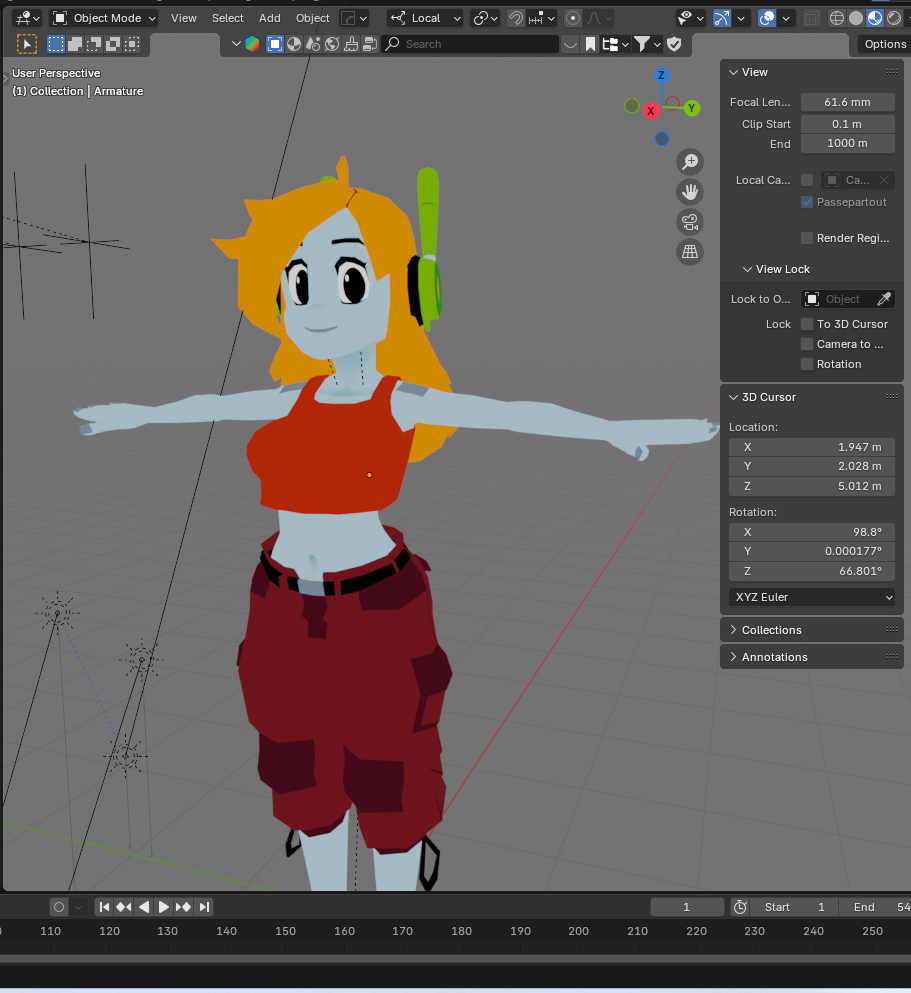The image size is (911, 993).
Task: Enable Lock To 3D Cursor checkbox
Action: tap(807, 324)
